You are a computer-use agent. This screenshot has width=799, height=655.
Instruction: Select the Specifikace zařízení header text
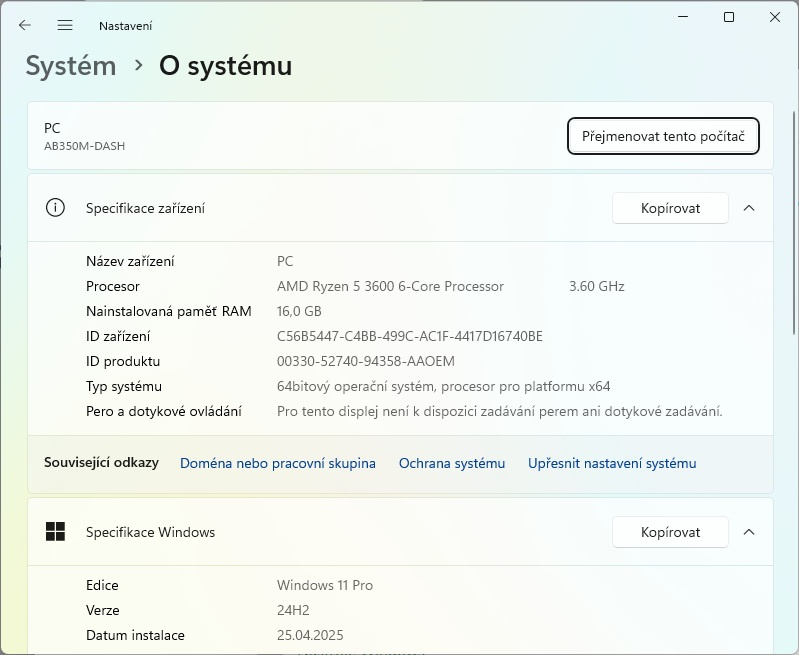pyautogui.click(x=145, y=208)
